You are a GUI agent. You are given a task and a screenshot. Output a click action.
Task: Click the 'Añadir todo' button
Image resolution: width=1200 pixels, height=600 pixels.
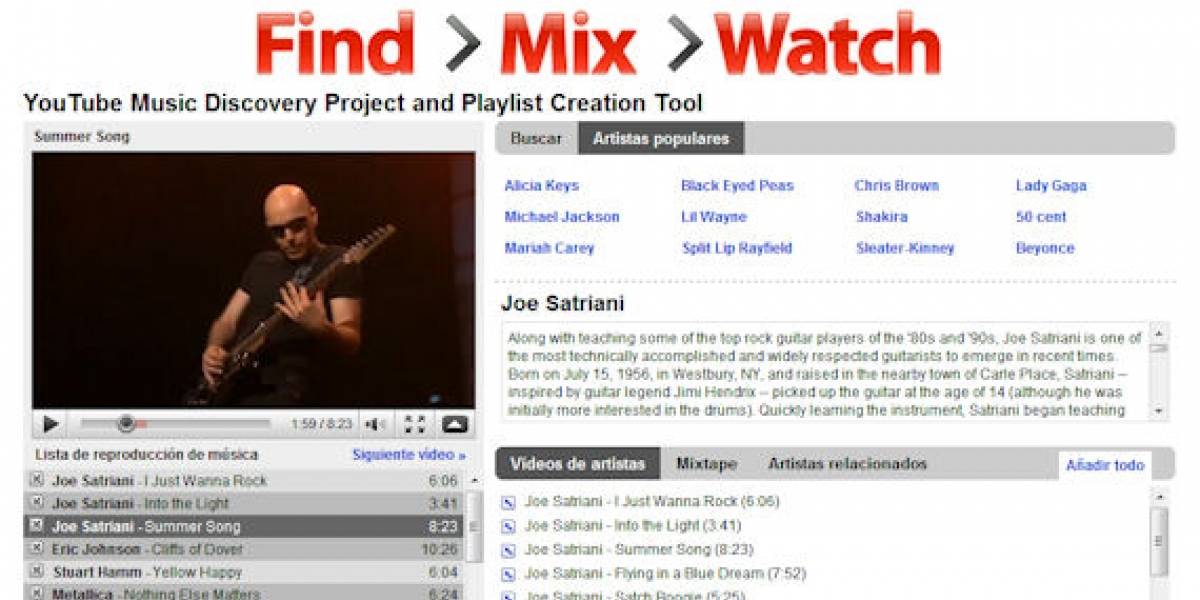[1104, 465]
